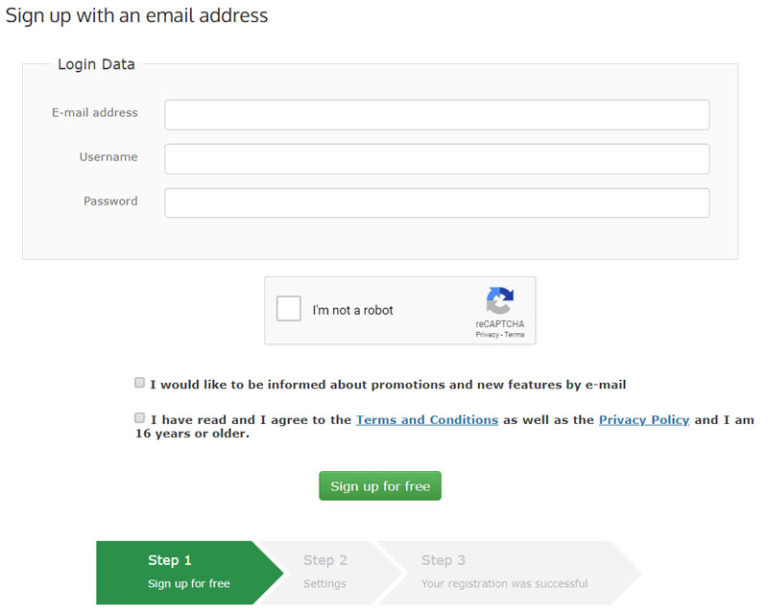Image resolution: width=768 pixels, height=614 pixels.
Task: Focus the Username input field
Action: tap(437, 159)
